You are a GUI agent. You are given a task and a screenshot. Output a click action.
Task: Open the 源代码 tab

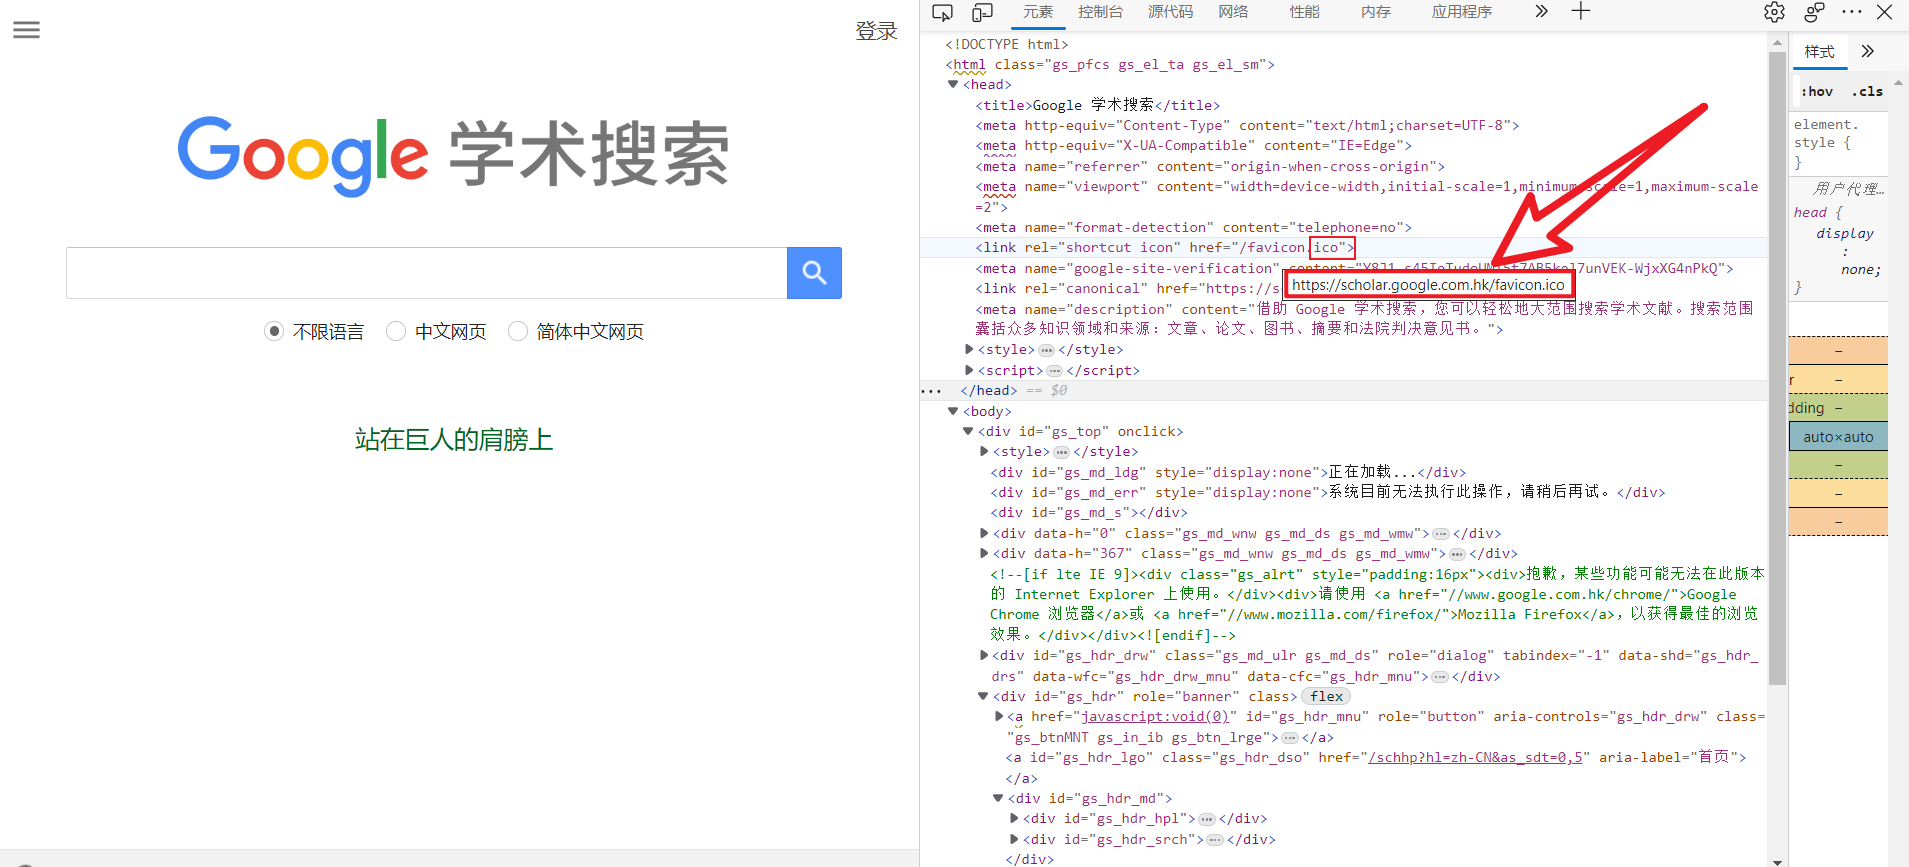tap(1170, 12)
